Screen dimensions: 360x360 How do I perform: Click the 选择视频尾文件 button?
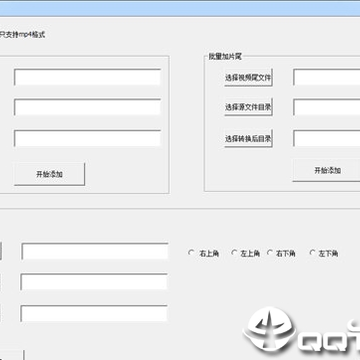(248, 78)
